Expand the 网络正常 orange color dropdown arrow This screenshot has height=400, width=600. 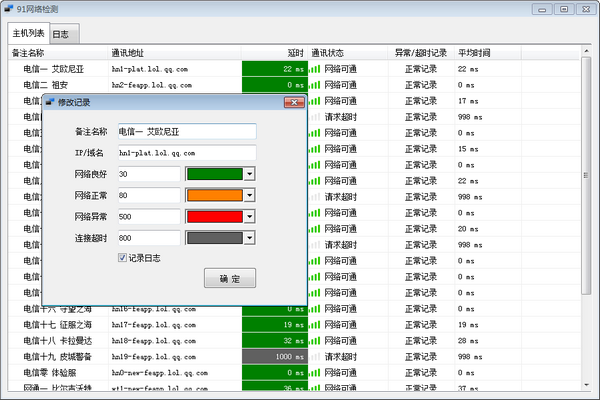(249, 195)
